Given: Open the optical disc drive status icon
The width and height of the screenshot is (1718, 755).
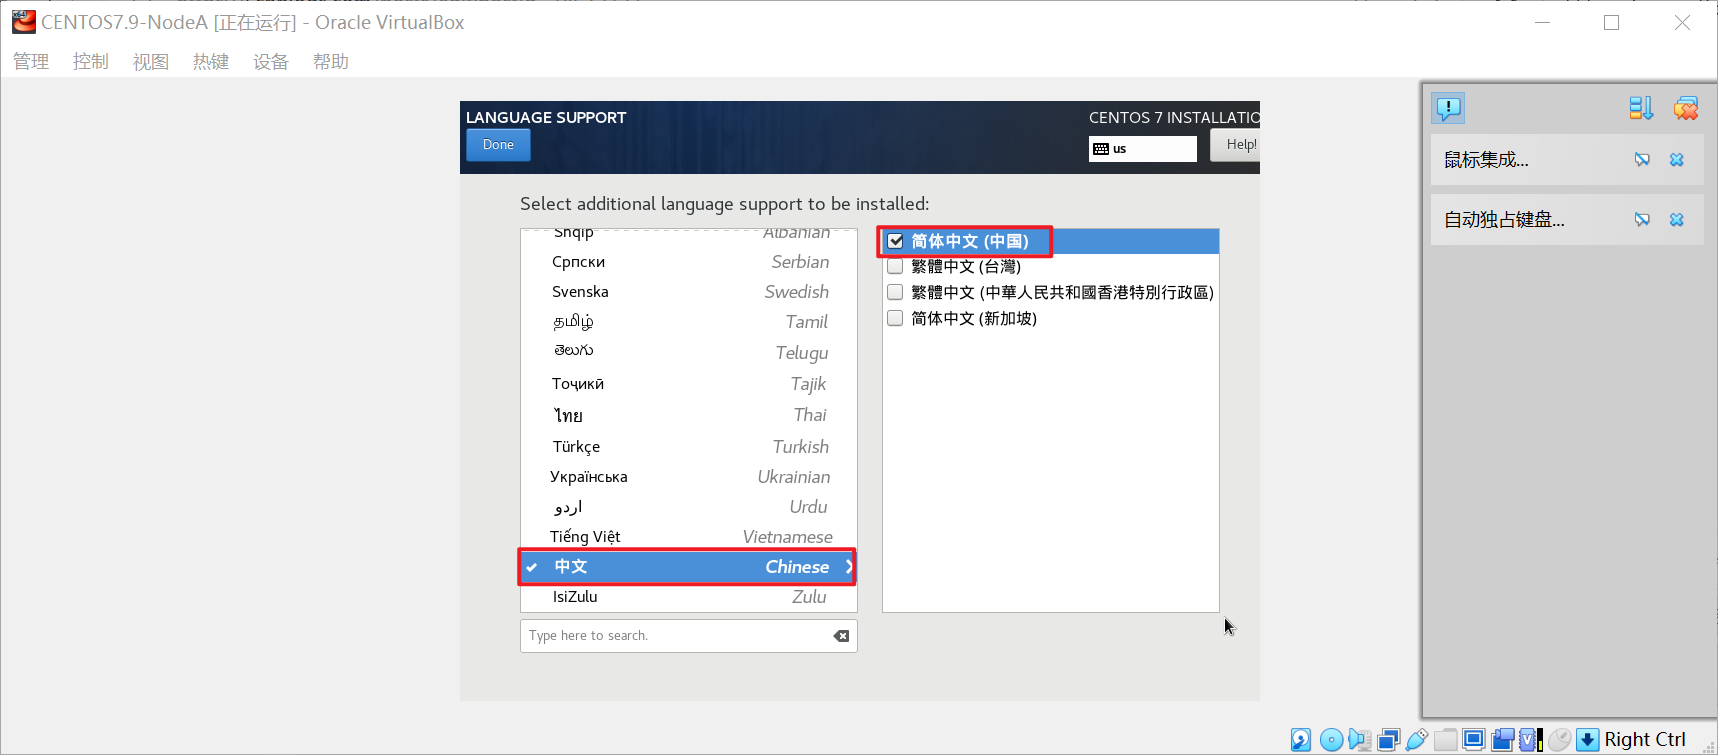Looking at the screenshot, I should 1331,740.
